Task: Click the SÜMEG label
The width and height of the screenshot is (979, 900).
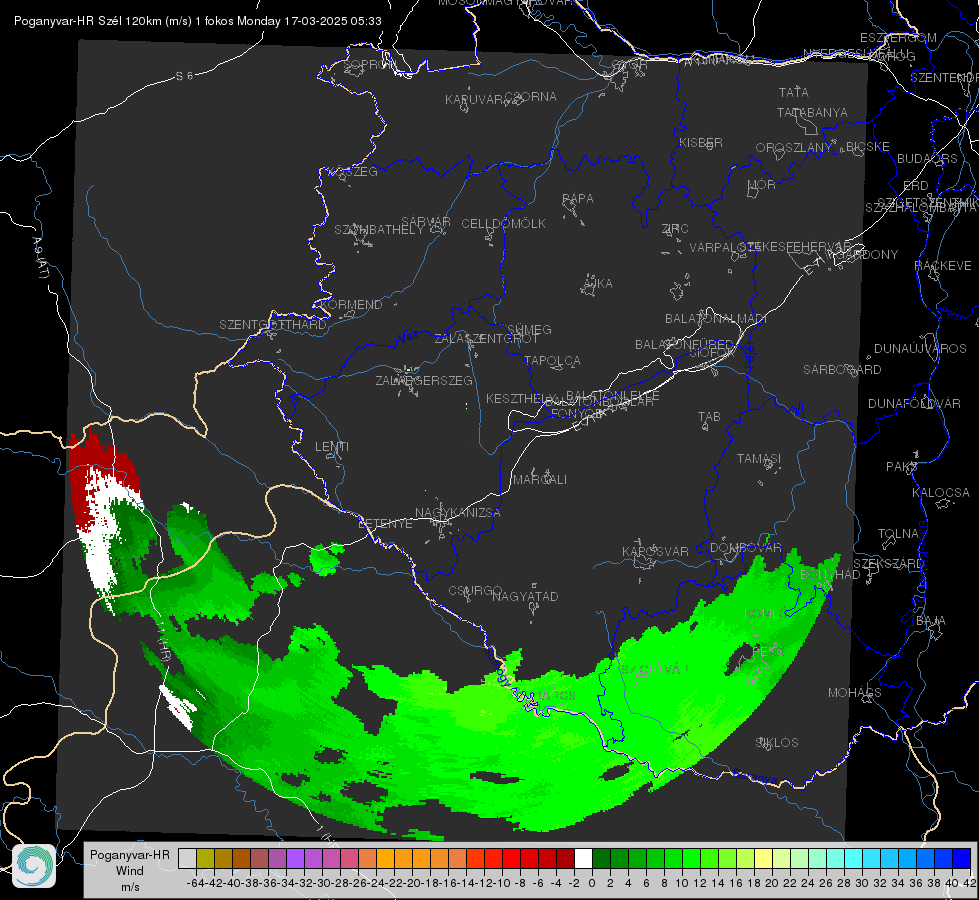Action: (529, 329)
